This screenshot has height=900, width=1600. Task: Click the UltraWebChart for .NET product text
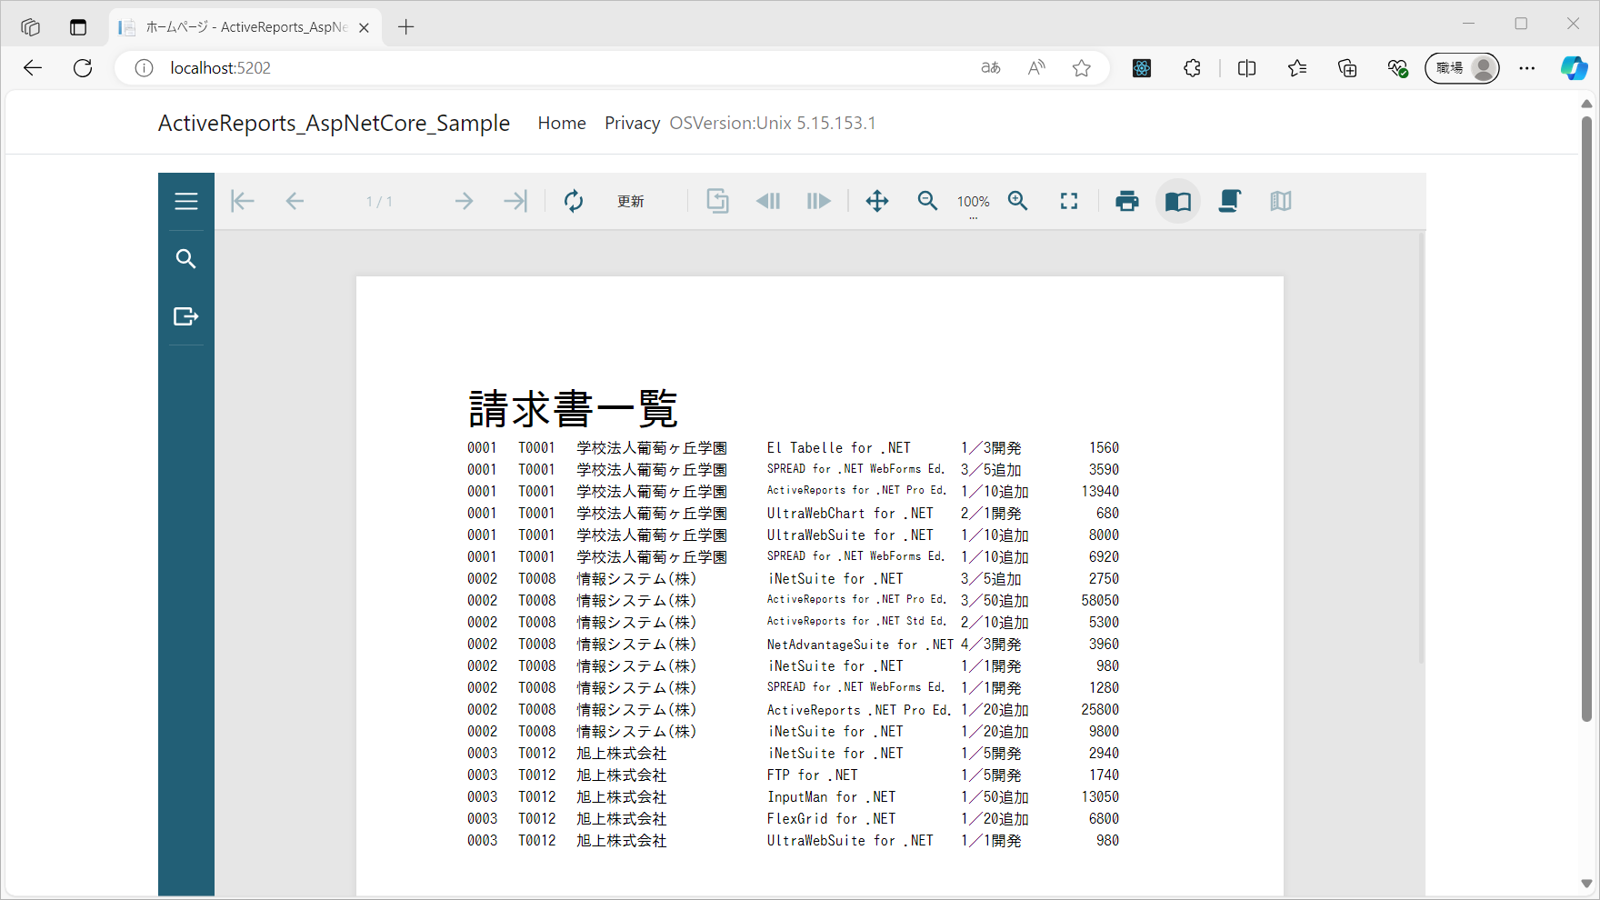click(850, 514)
